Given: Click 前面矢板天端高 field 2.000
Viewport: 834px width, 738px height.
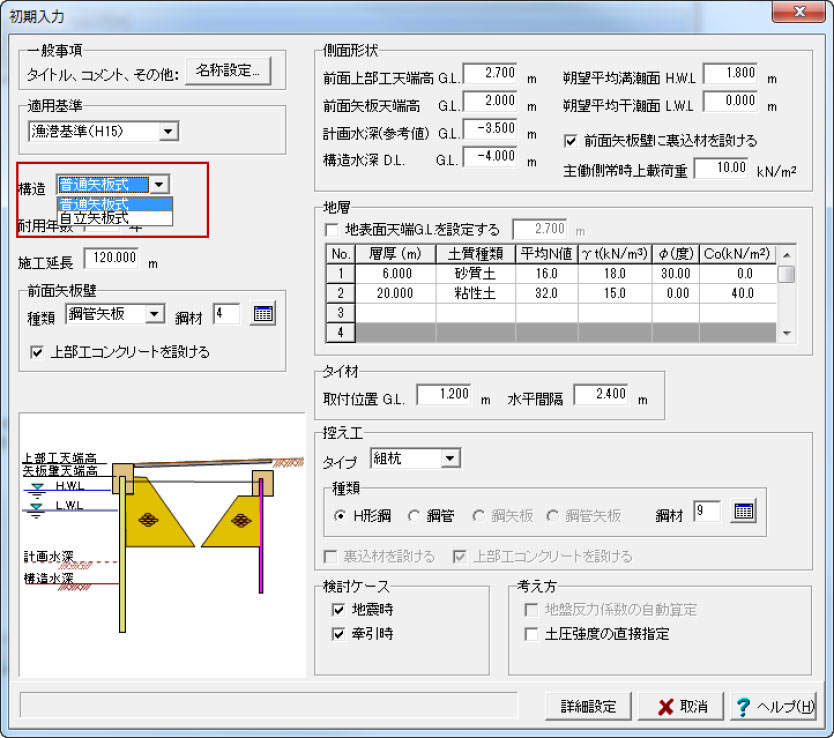Looking at the screenshot, I should pyautogui.click(x=490, y=101).
